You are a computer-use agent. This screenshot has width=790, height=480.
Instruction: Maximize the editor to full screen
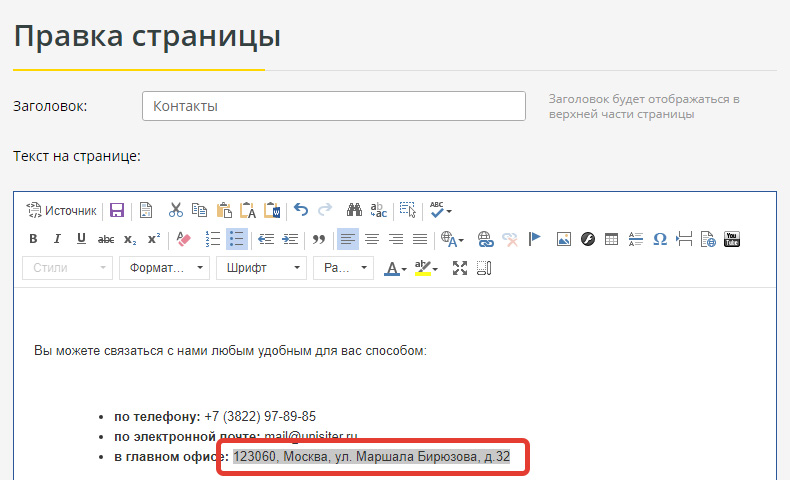[x=460, y=268]
